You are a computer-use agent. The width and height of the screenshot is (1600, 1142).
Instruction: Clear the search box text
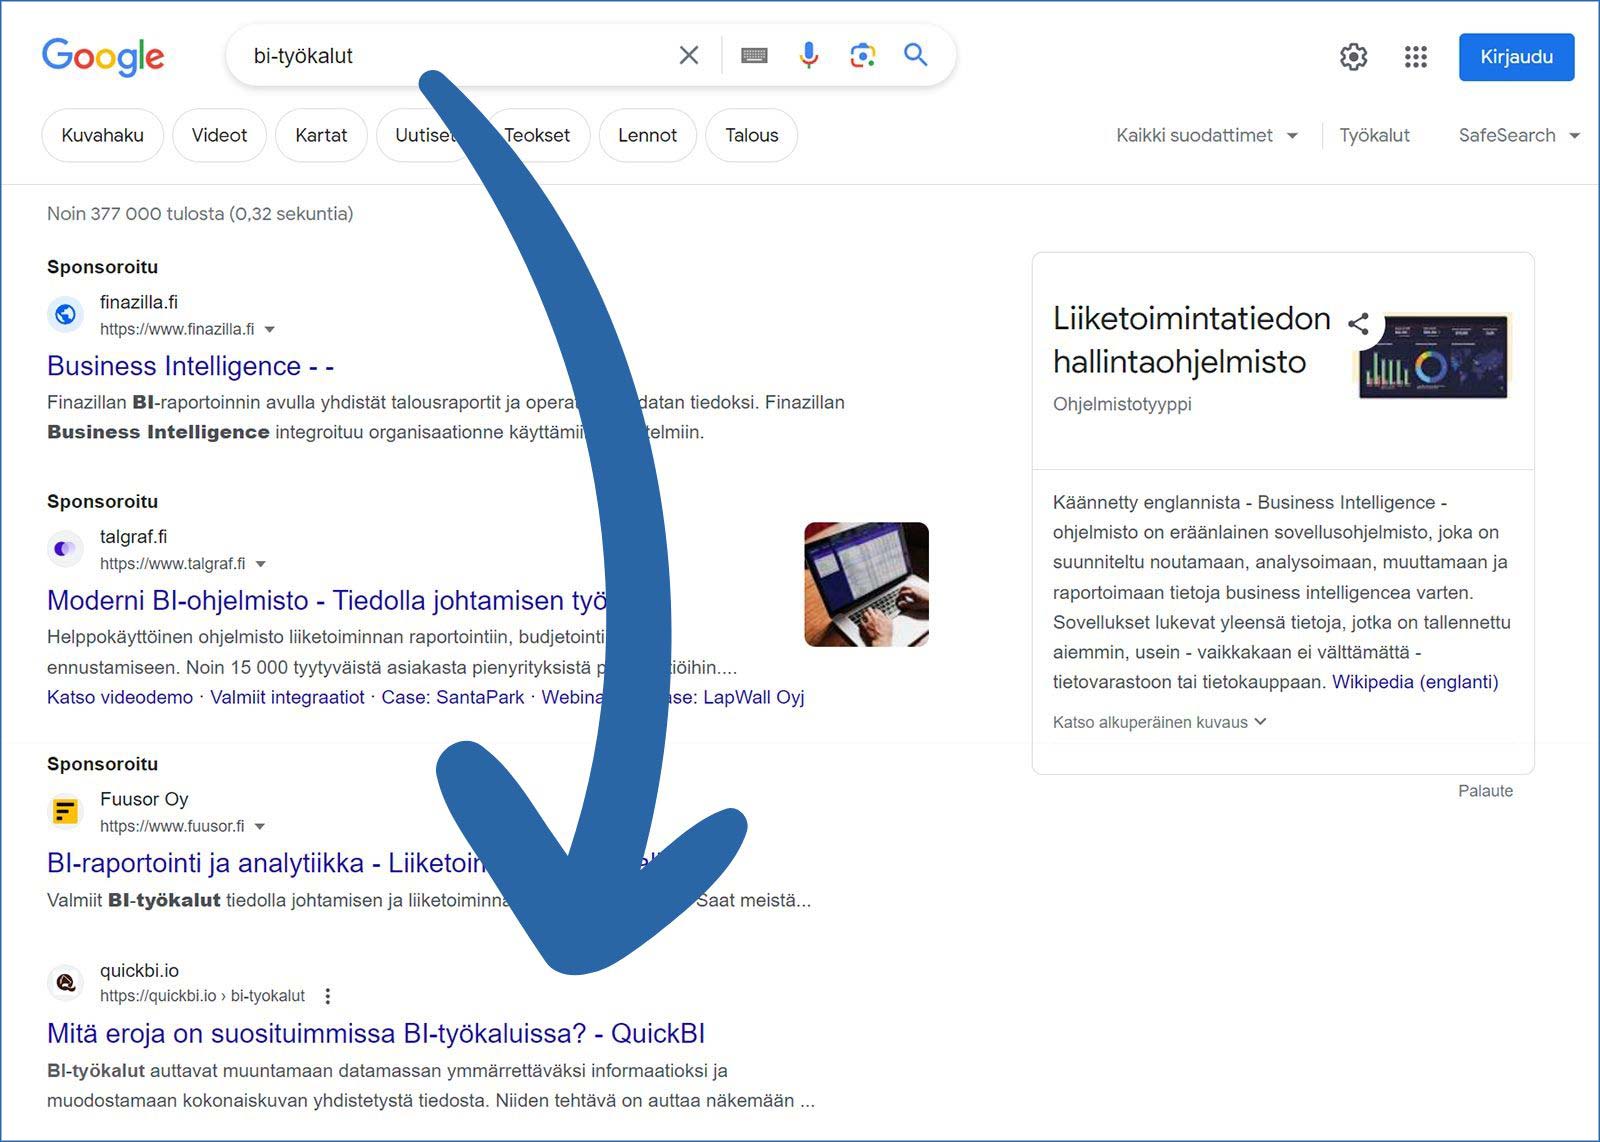pyautogui.click(x=689, y=55)
